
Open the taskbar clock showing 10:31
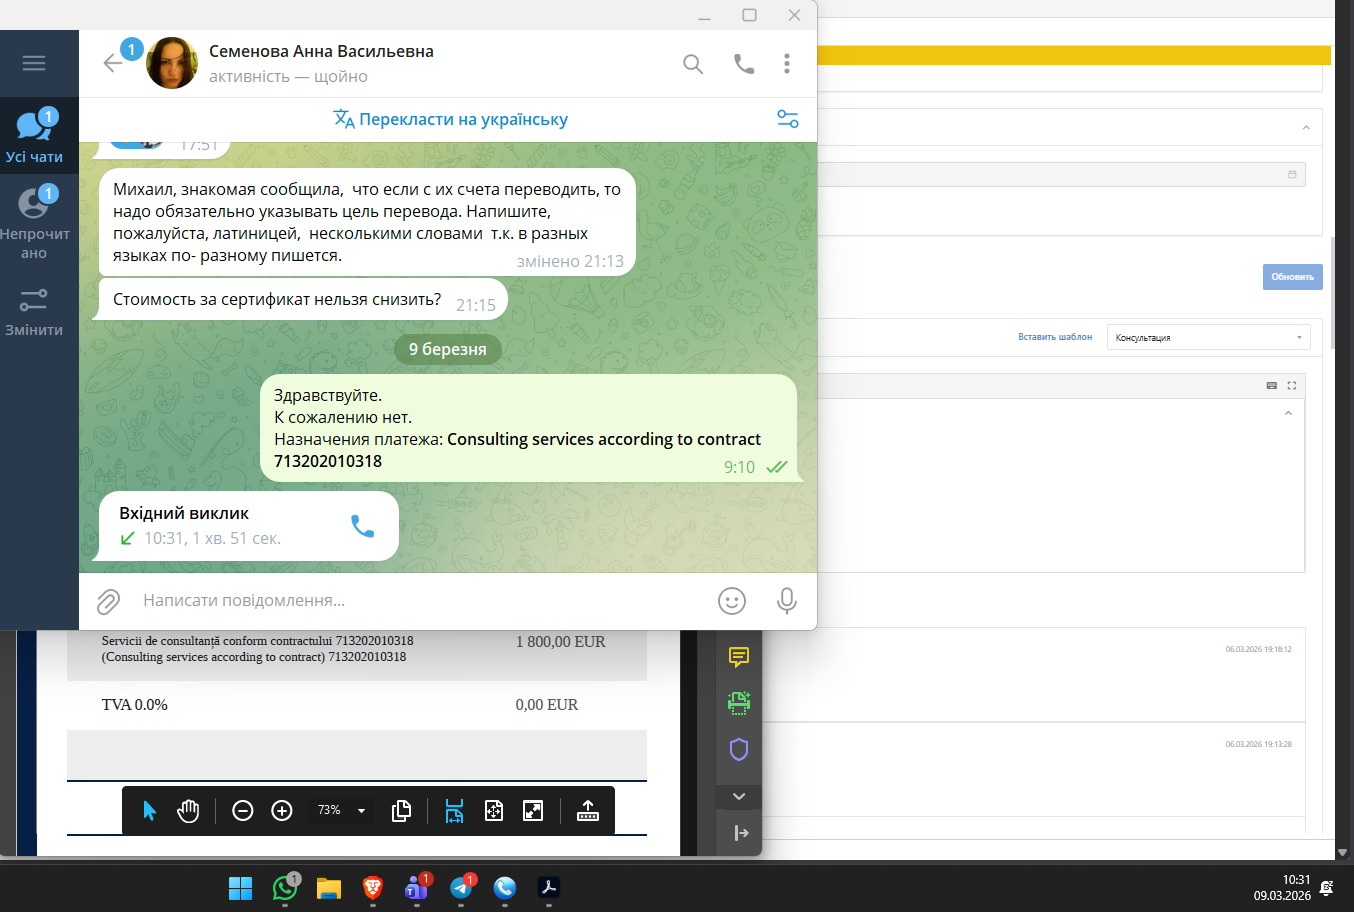click(1282, 888)
